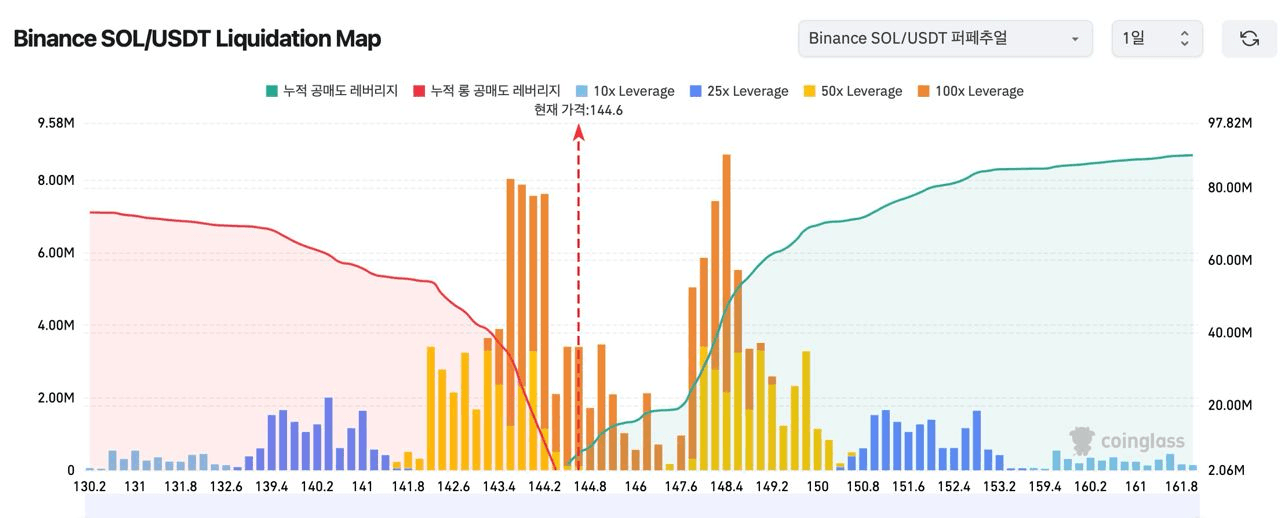Click the 80.00M right axis label
1280x518 pixels.
1230,187
